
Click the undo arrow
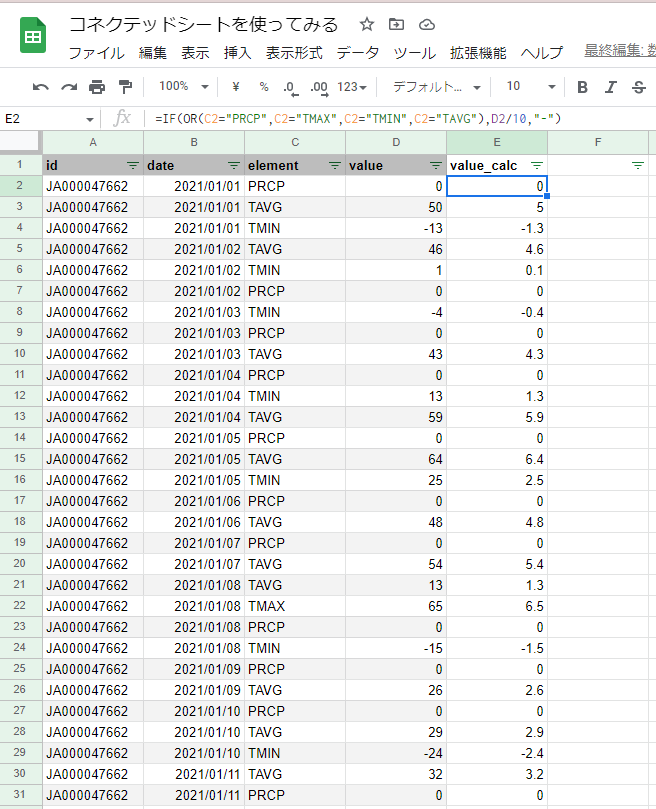(40, 87)
